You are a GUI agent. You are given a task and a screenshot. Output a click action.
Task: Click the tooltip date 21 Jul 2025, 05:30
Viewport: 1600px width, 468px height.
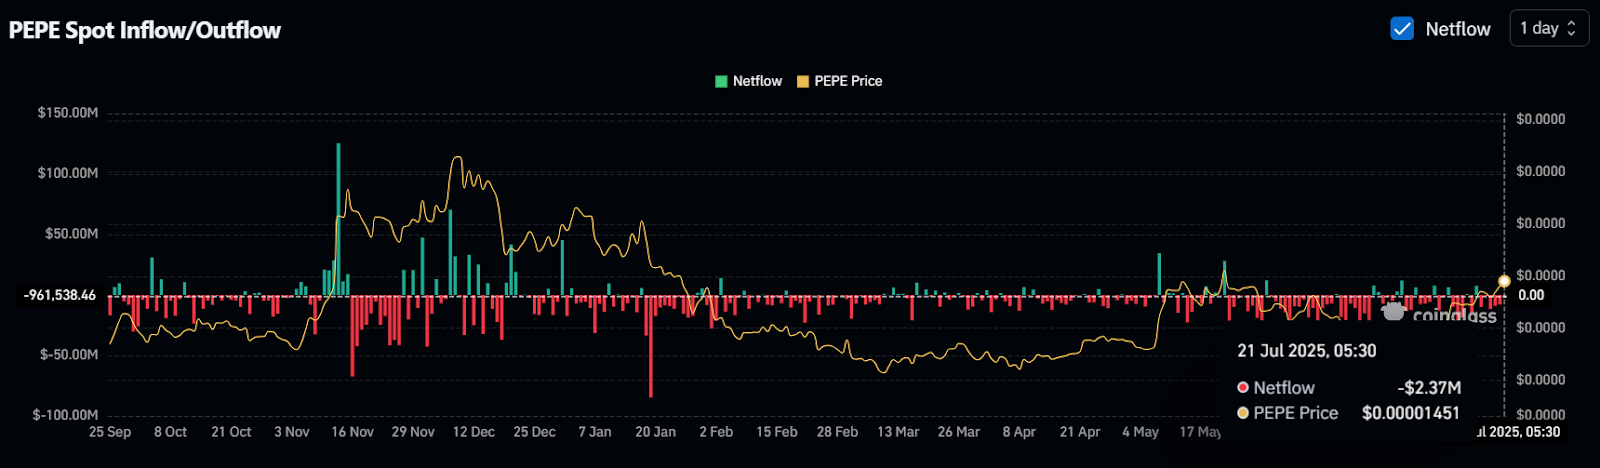1307,351
